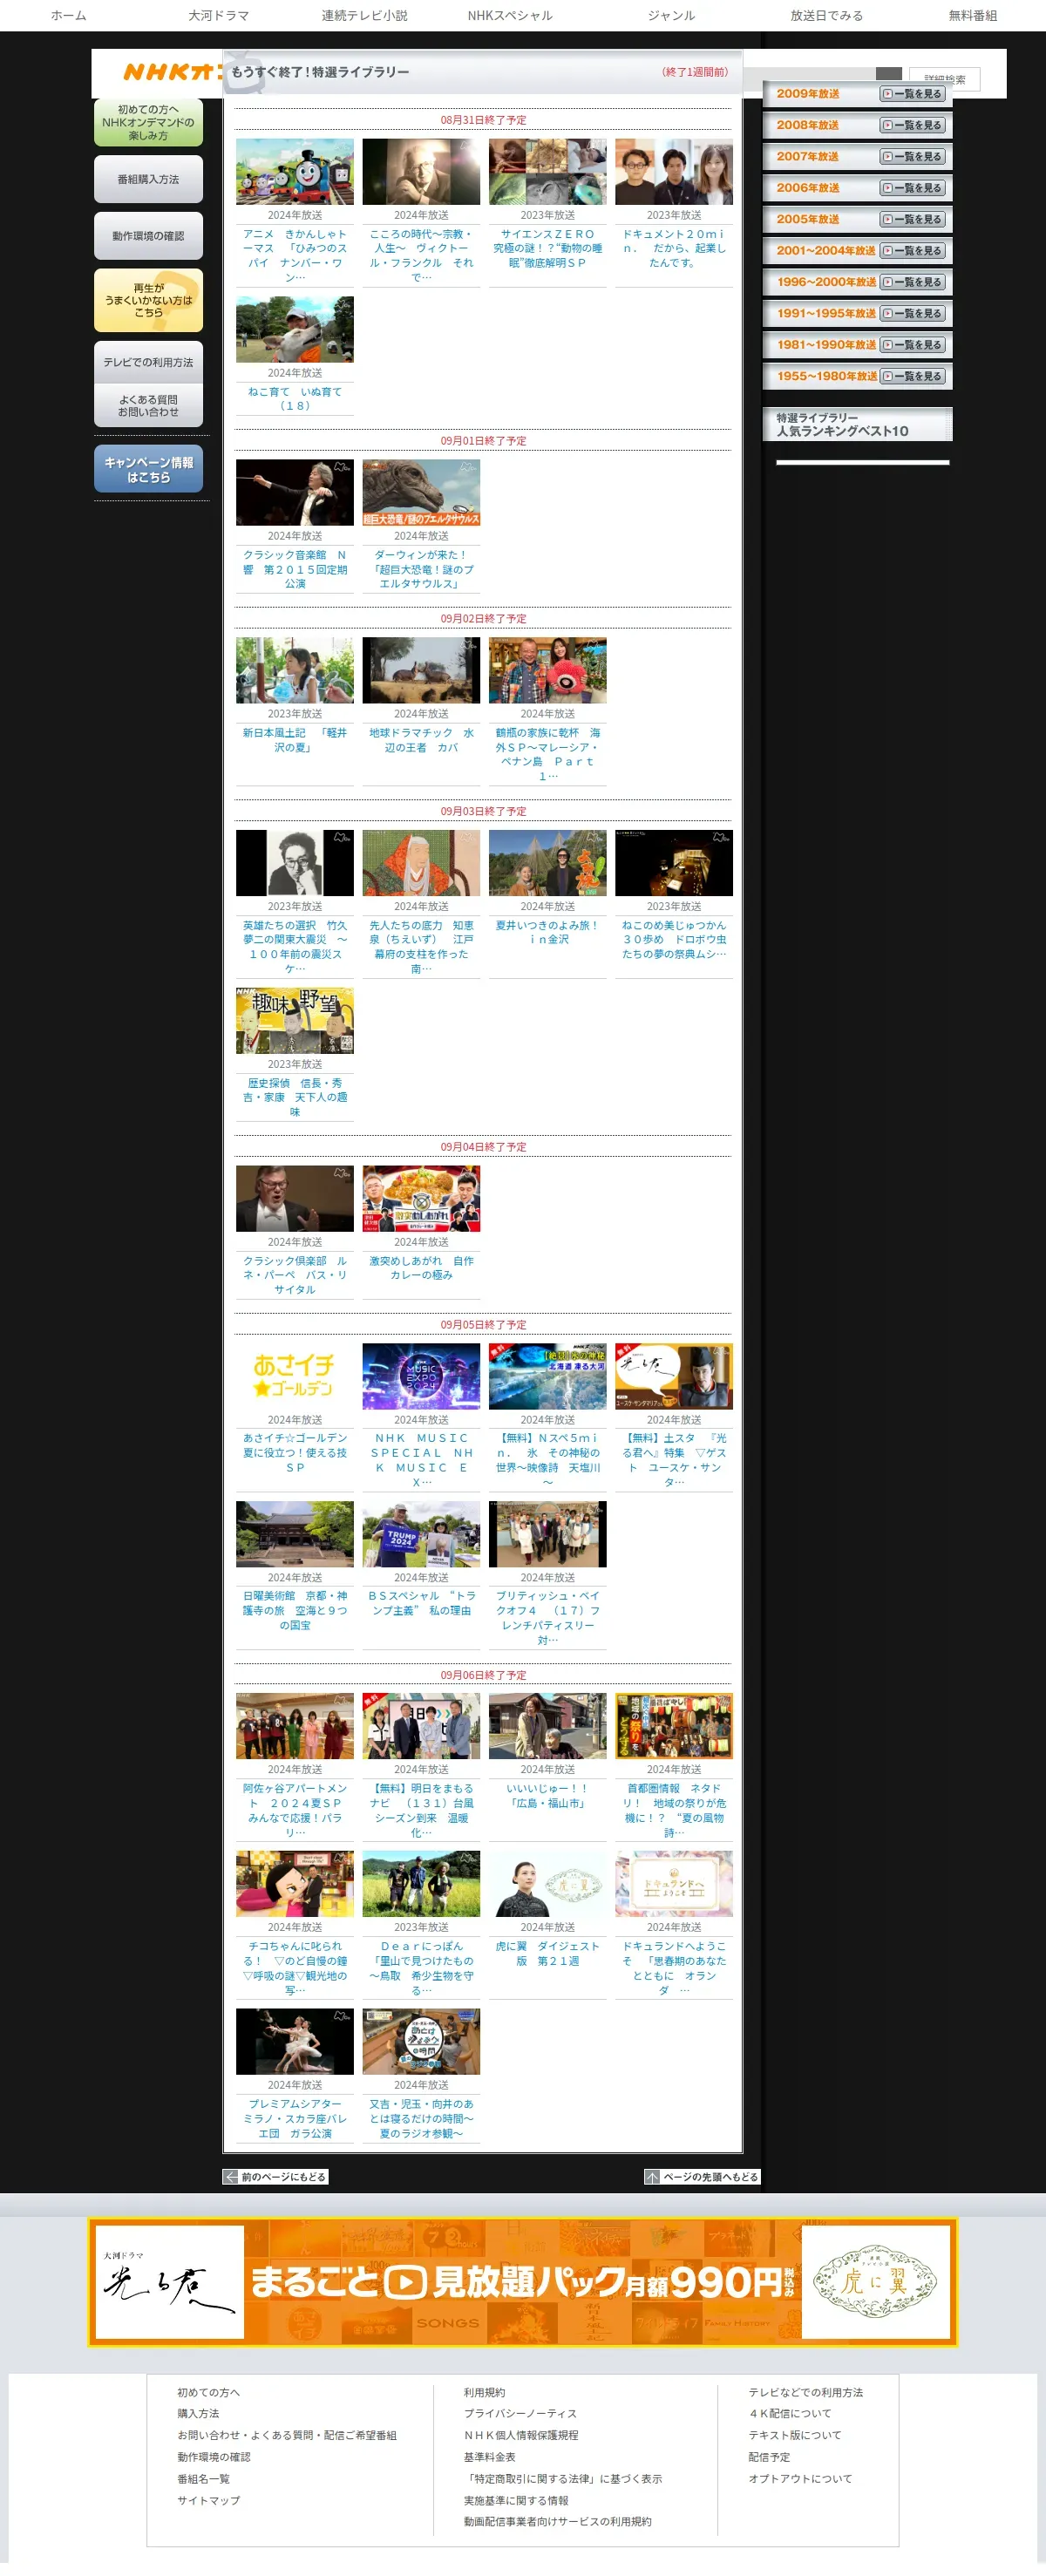1046x2576 pixels.
Task: View list for 2001~2004年放送
Action: point(912,251)
